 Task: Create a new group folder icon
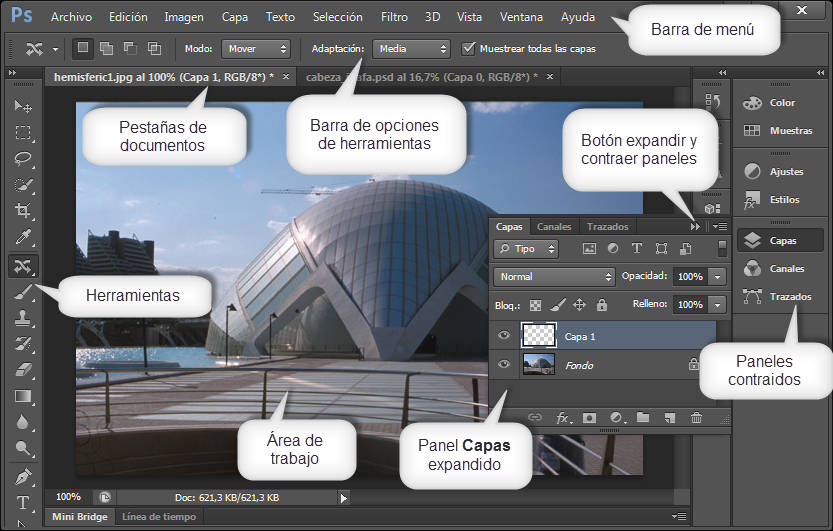643,417
